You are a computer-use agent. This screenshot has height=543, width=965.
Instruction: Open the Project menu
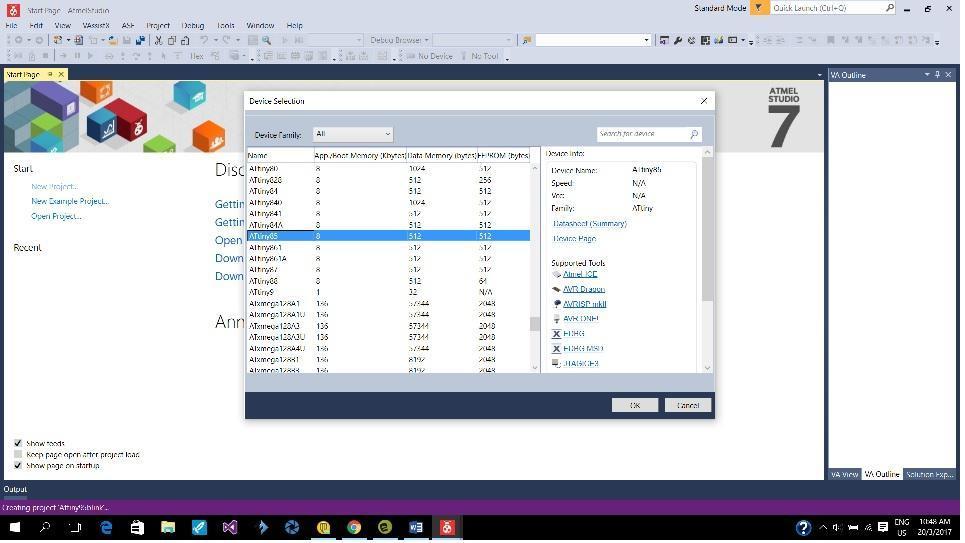(158, 26)
